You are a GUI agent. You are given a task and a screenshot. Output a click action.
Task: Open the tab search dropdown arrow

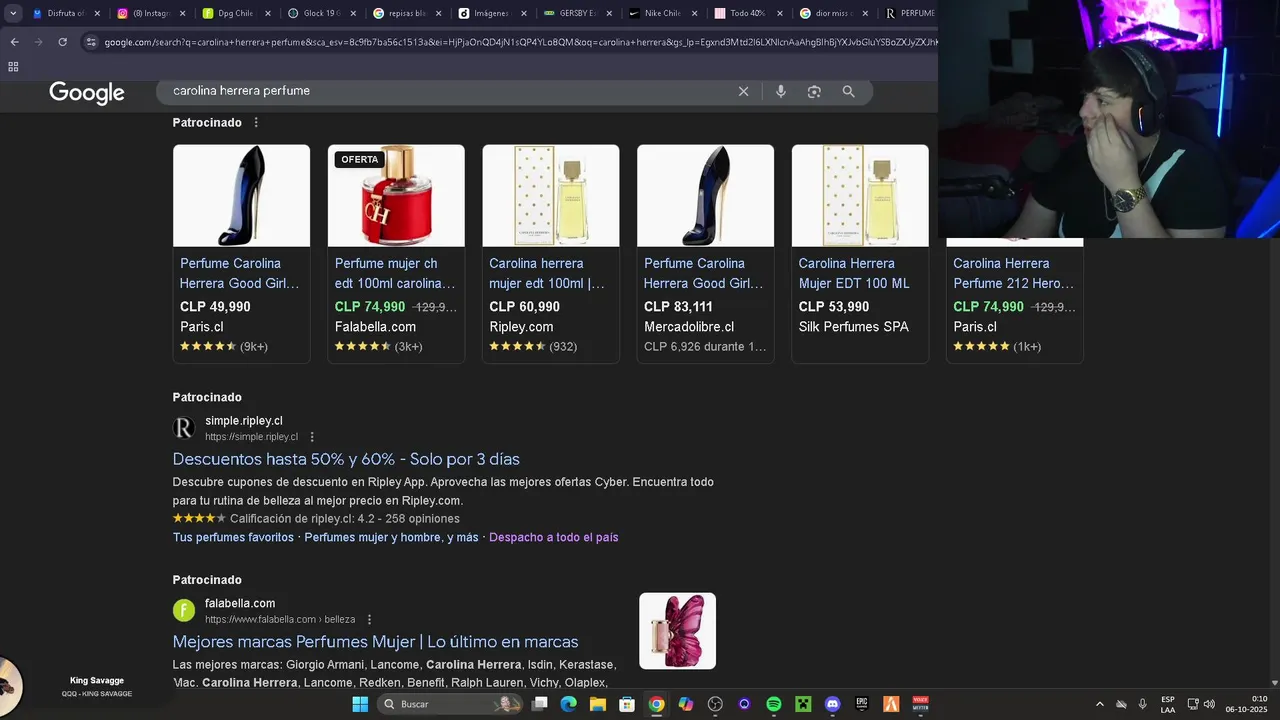[x=13, y=13]
